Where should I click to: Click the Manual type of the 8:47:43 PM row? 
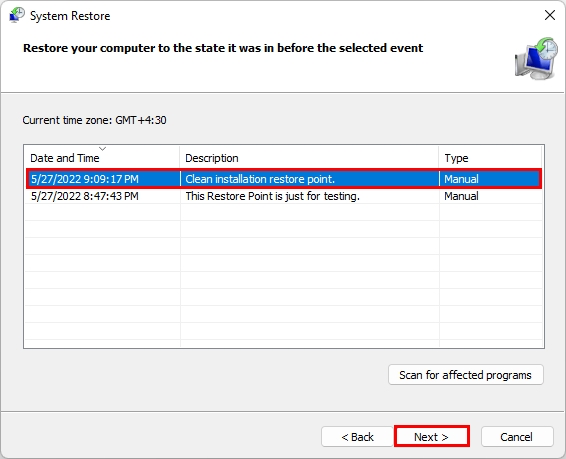point(461,196)
